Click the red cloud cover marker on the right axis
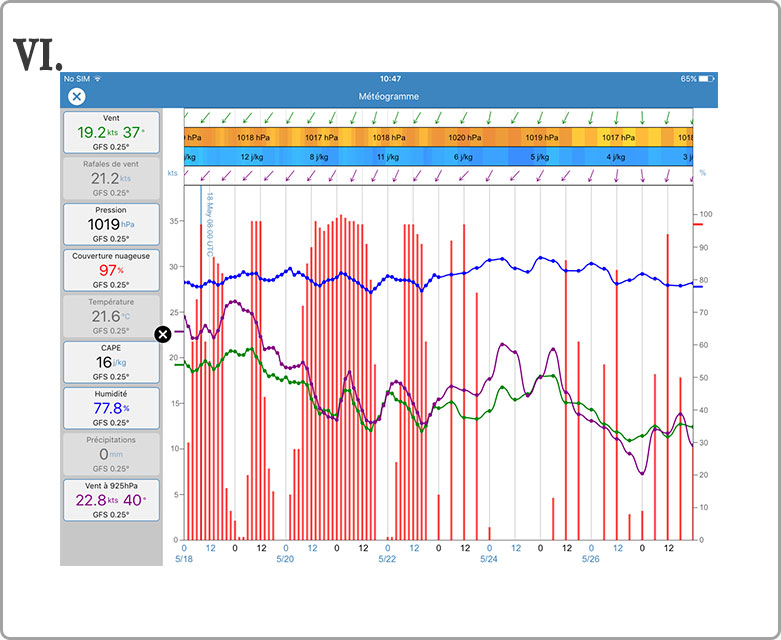The width and height of the screenshot is (781, 640). point(698,225)
